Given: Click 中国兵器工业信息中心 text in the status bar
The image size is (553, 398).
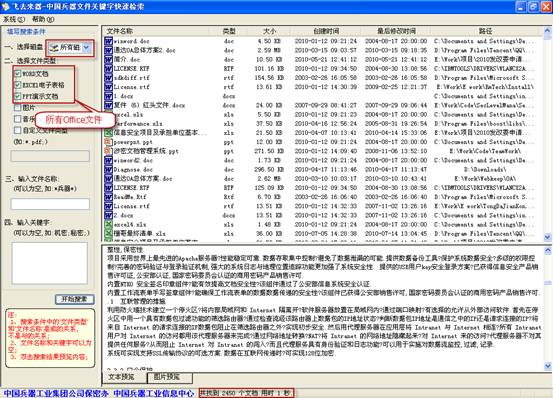Looking at the screenshot, I should coord(154,393).
